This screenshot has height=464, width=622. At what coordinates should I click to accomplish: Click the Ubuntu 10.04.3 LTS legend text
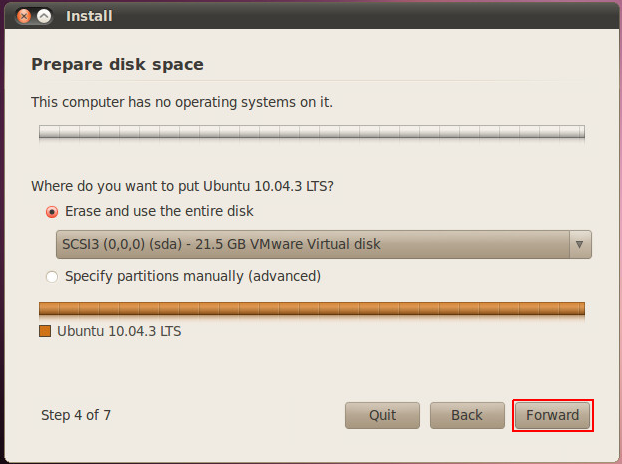[x=119, y=331]
